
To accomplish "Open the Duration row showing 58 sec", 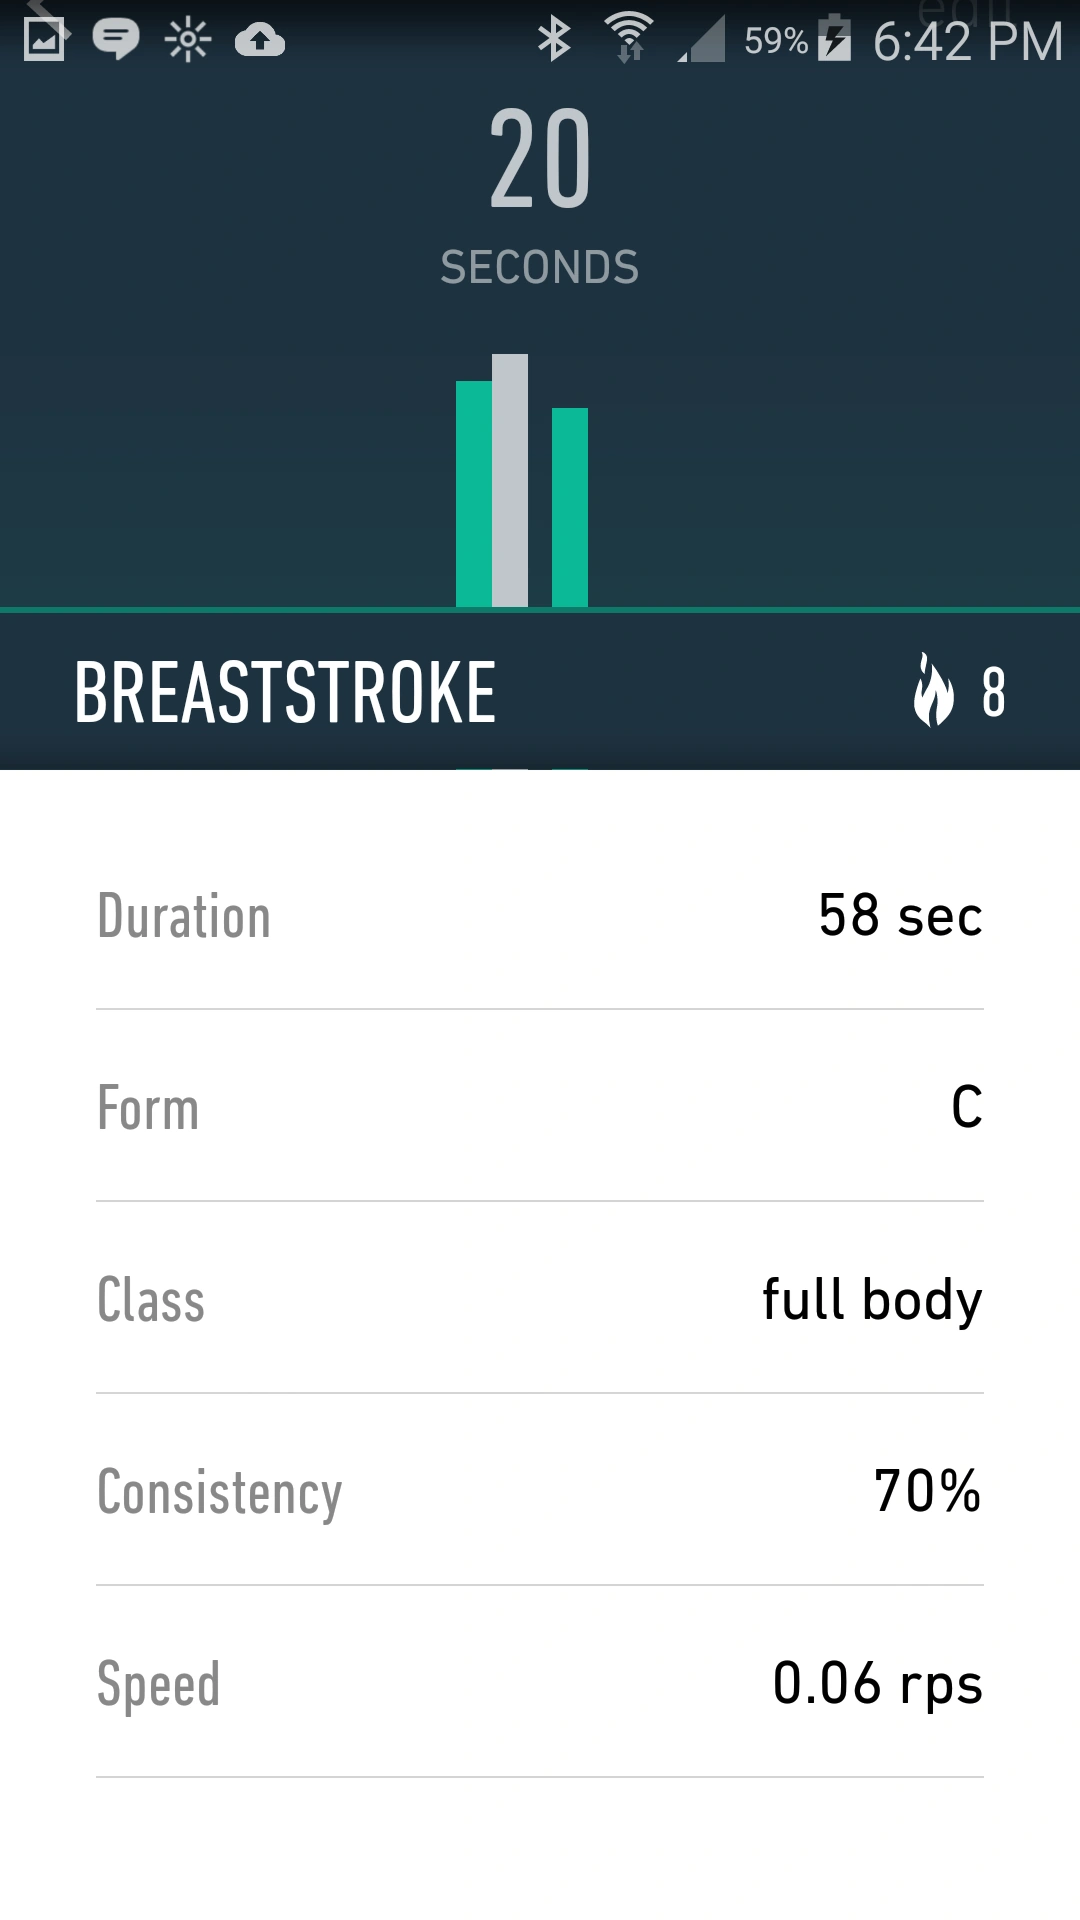I will (x=540, y=915).
